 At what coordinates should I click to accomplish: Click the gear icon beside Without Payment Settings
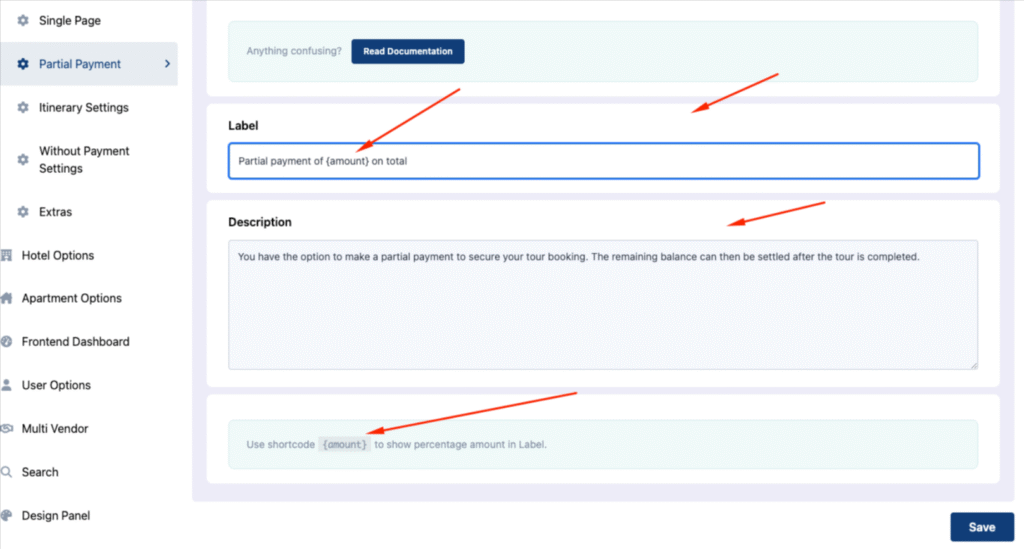pos(23,159)
